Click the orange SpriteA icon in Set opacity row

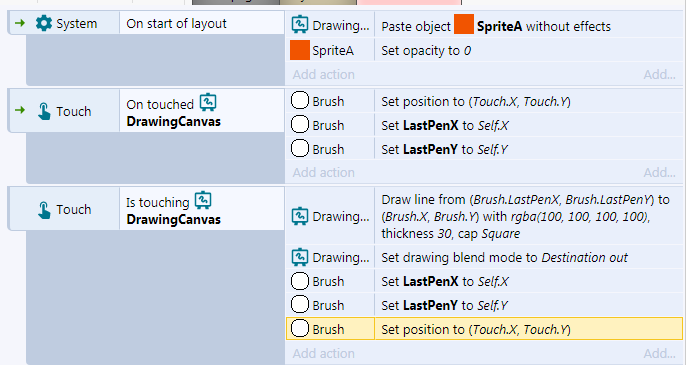pyautogui.click(x=300, y=50)
